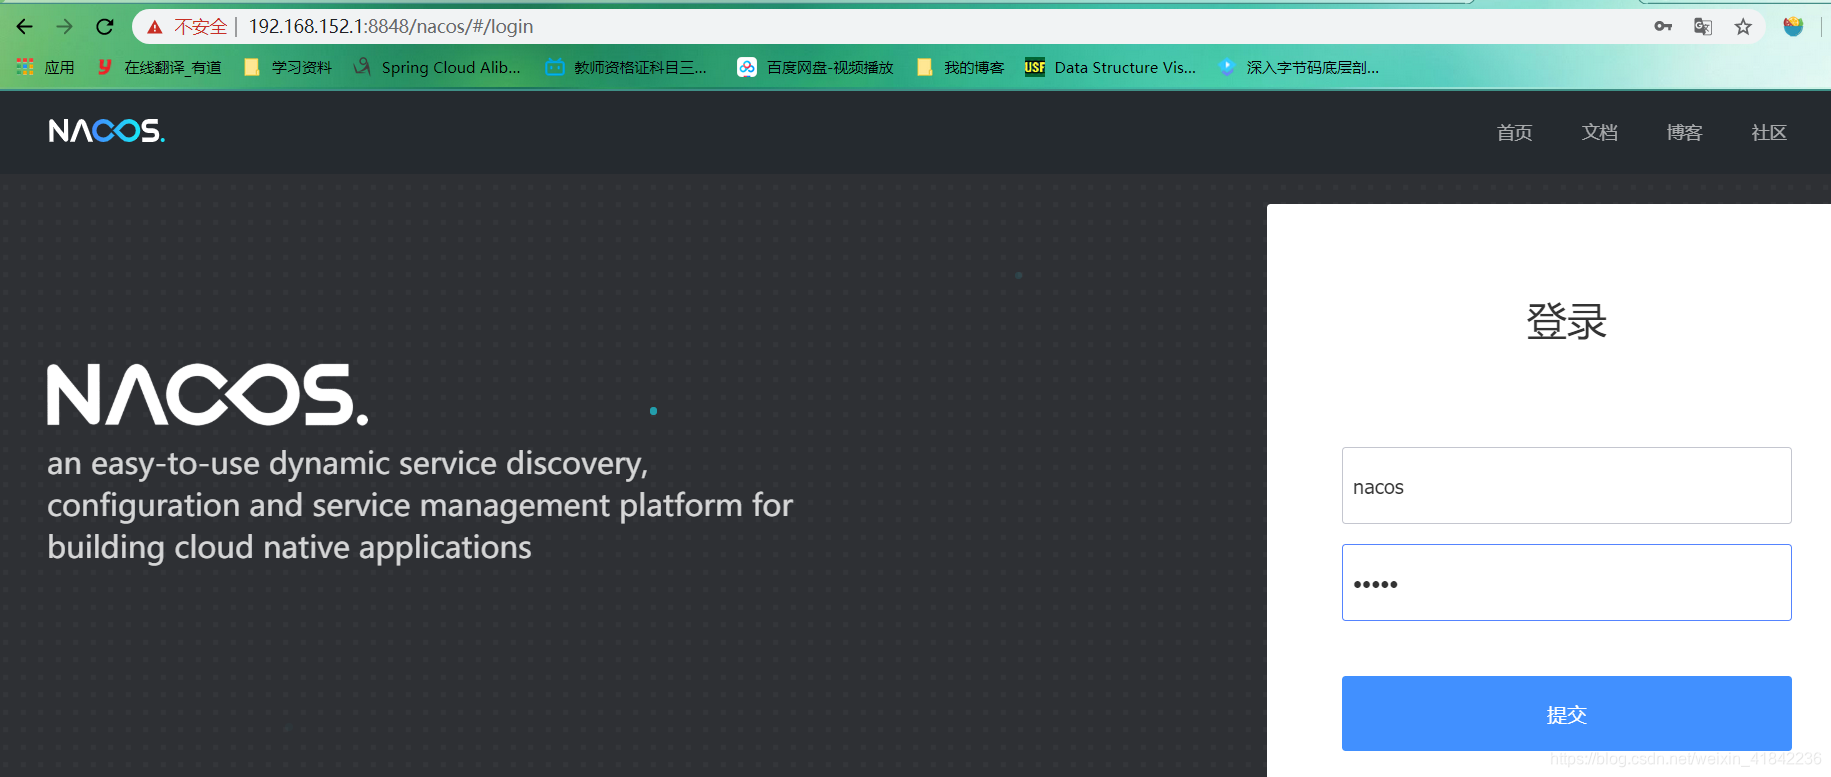The width and height of the screenshot is (1831, 777).
Task: Go back with the browser back arrow
Action: tap(24, 27)
